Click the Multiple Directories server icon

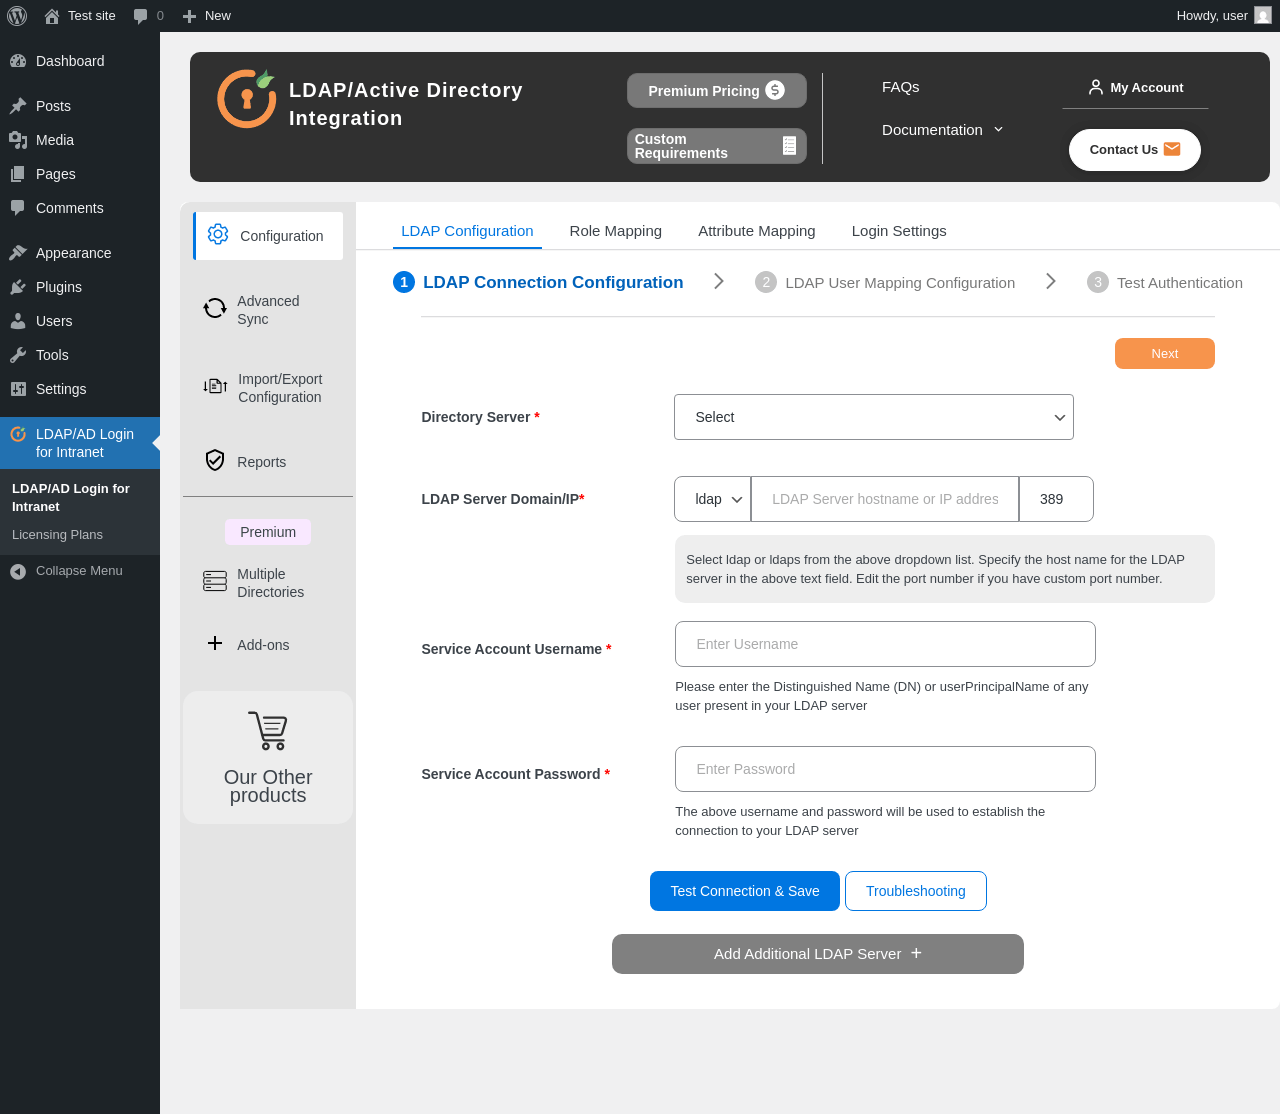[215, 581]
